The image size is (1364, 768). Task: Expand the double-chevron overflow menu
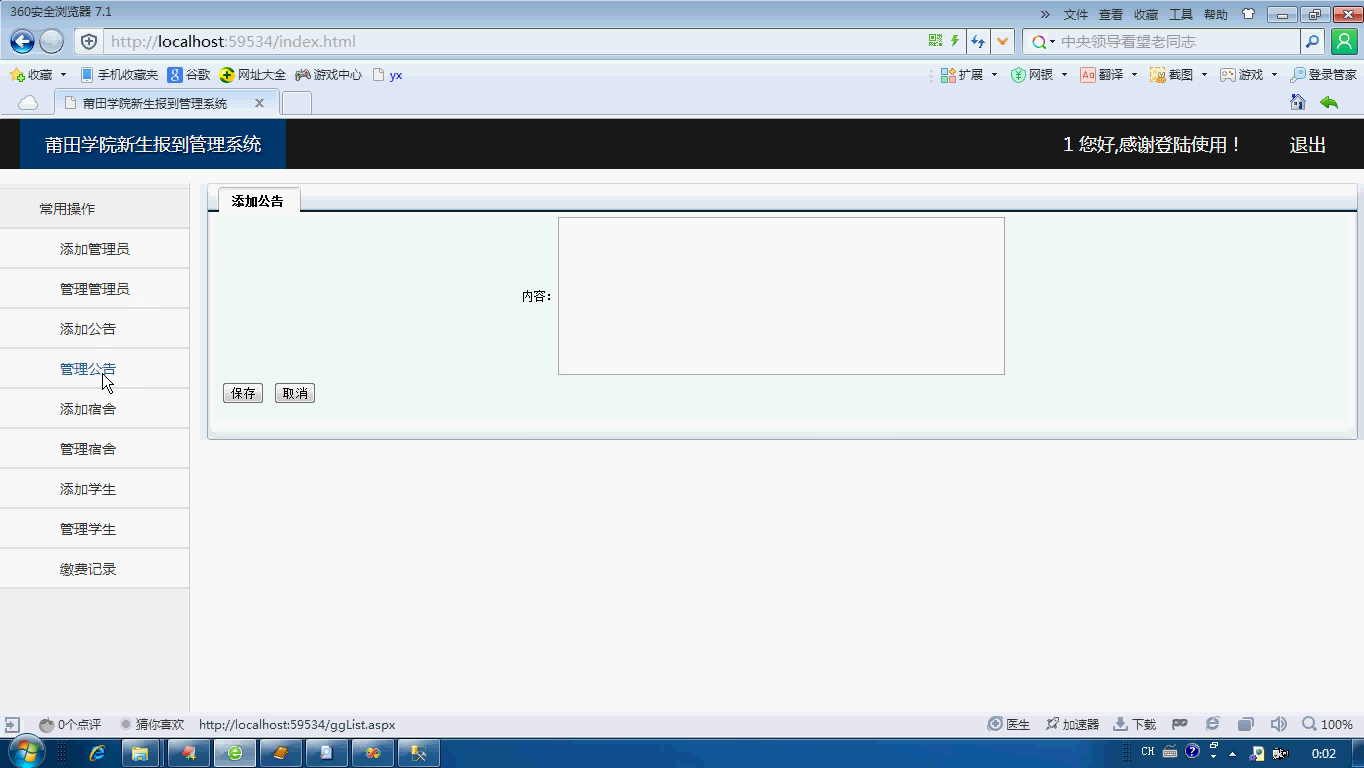click(1045, 14)
